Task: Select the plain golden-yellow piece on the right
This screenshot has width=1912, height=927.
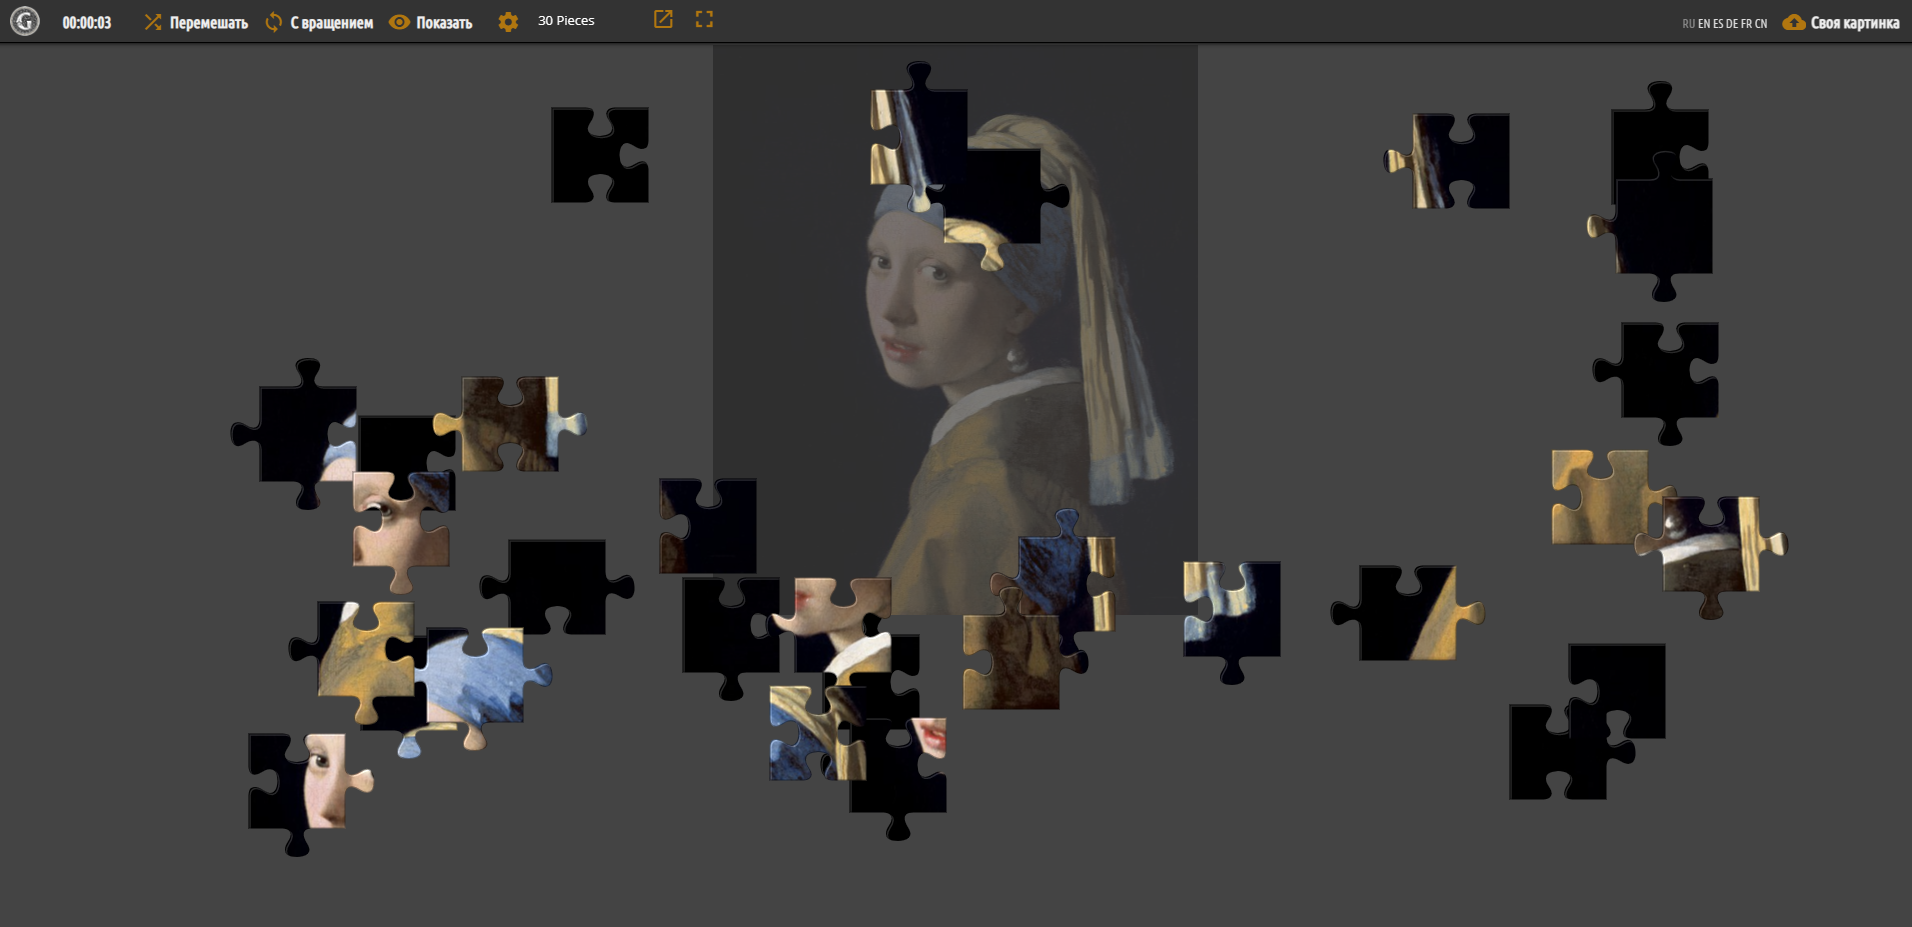Action: coord(1598,497)
